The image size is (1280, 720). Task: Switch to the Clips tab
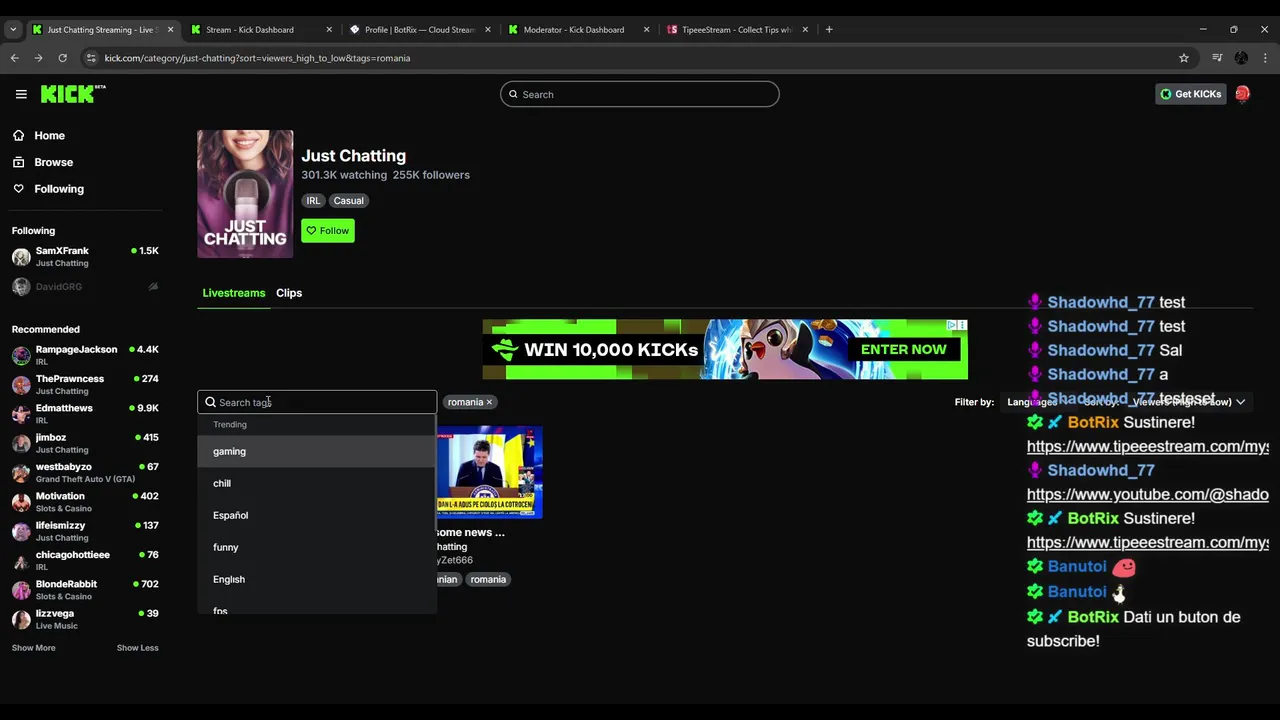click(289, 293)
